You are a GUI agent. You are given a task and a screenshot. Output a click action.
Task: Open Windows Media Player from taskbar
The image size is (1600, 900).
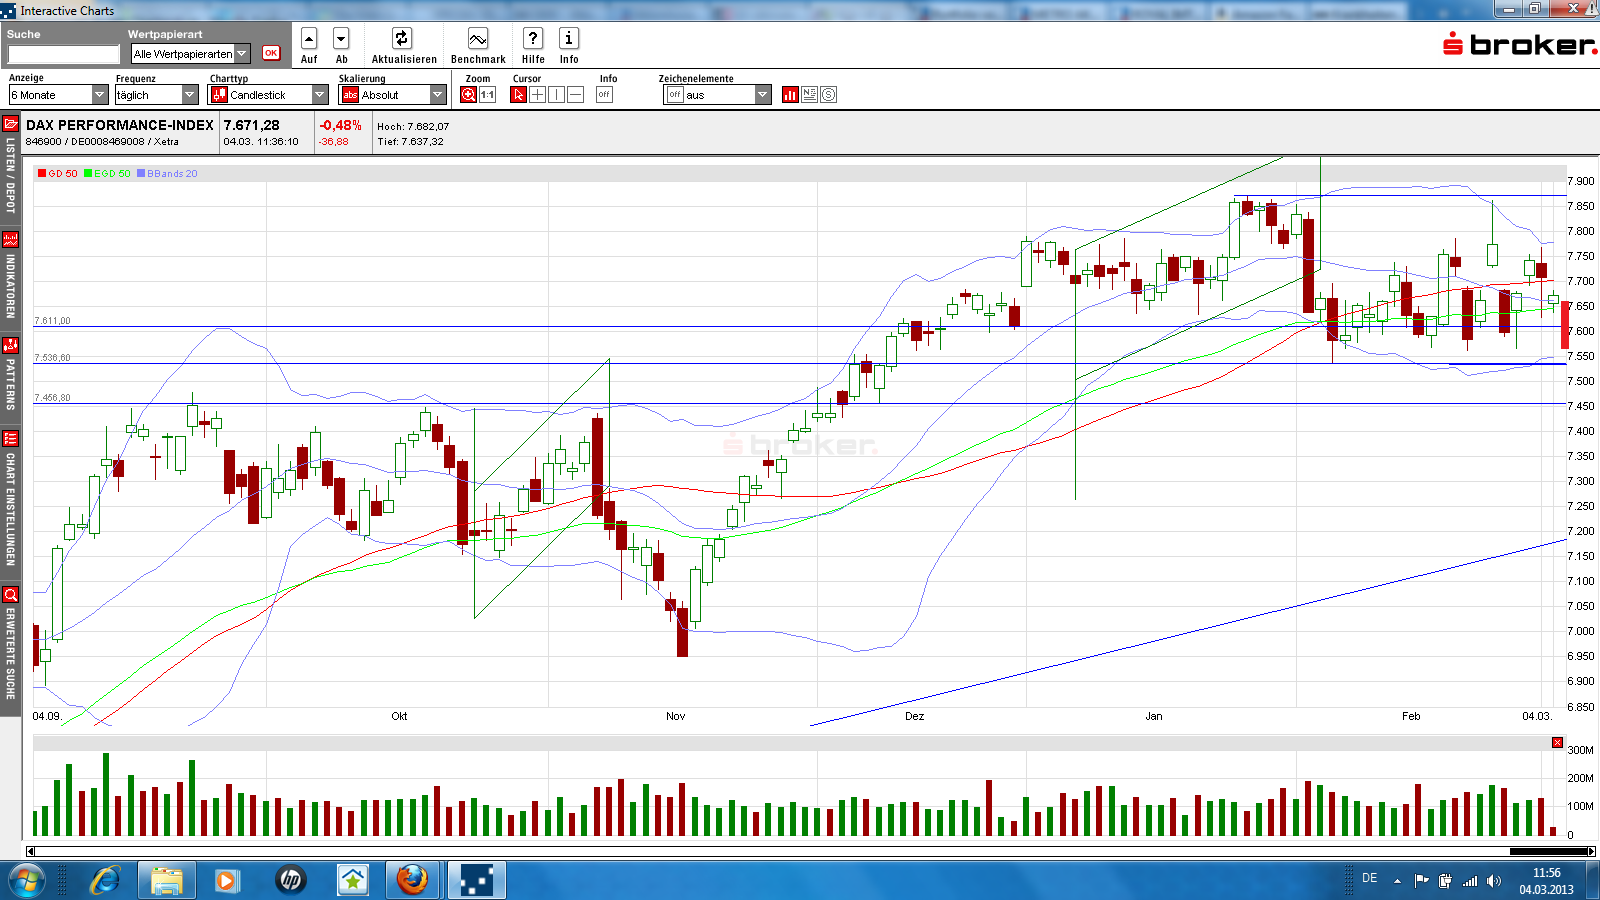pyautogui.click(x=228, y=880)
